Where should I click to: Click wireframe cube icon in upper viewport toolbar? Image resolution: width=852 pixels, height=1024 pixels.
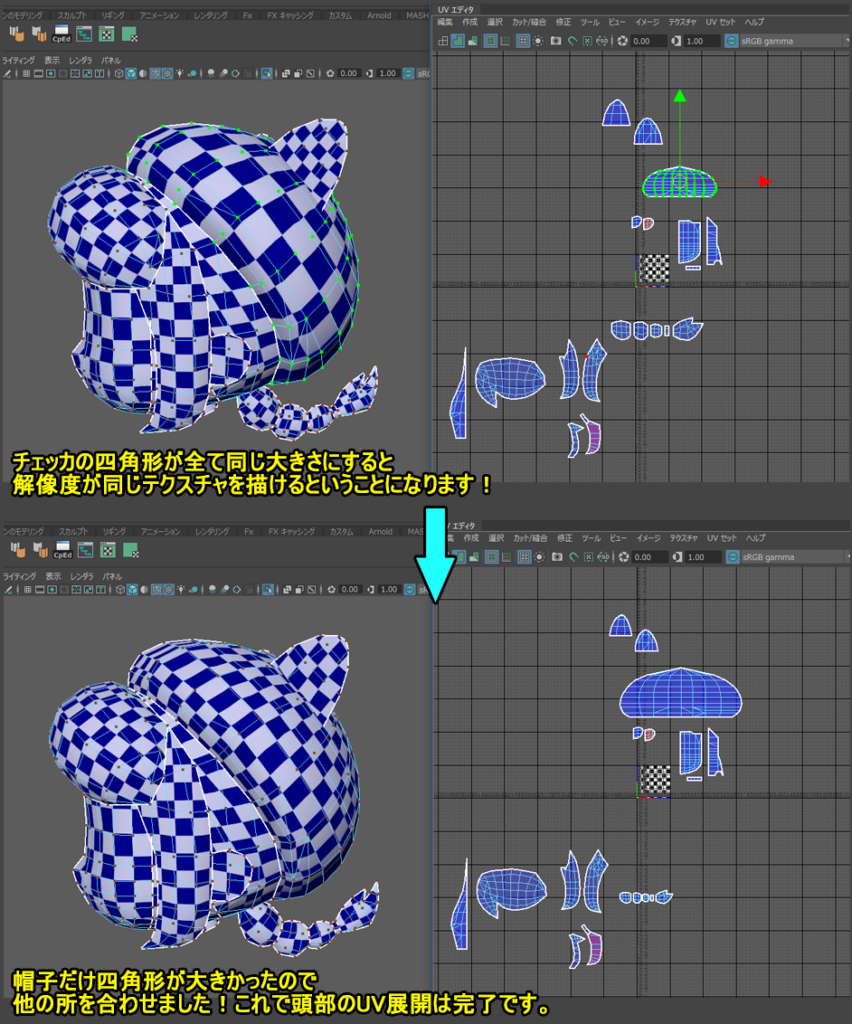[x=119, y=74]
